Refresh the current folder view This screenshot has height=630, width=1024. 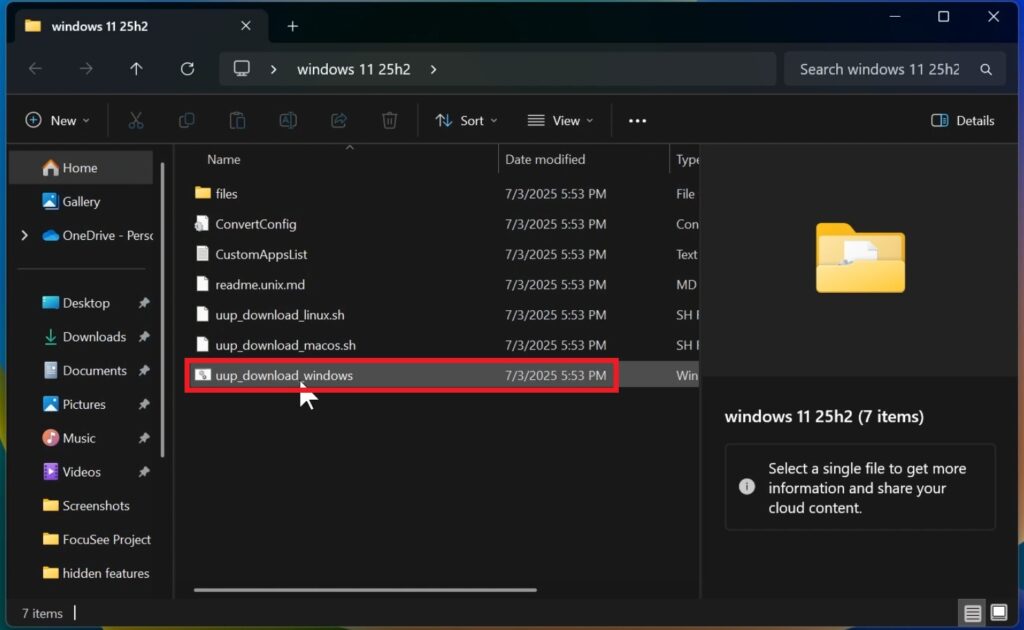(x=187, y=69)
